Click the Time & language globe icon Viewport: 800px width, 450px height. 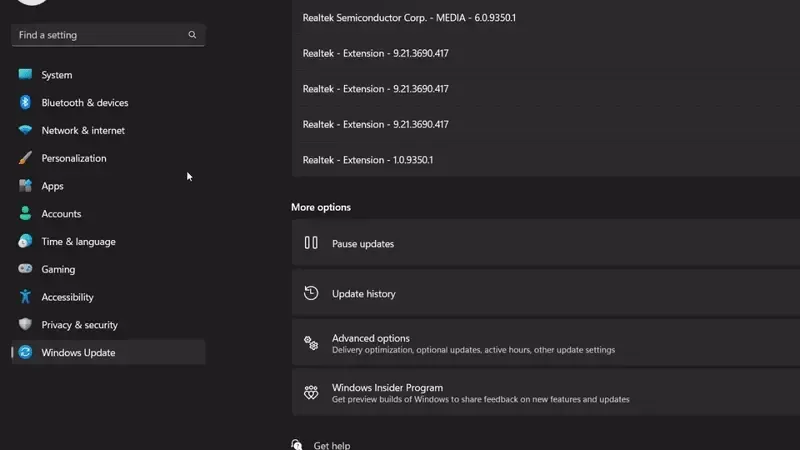[25, 242]
